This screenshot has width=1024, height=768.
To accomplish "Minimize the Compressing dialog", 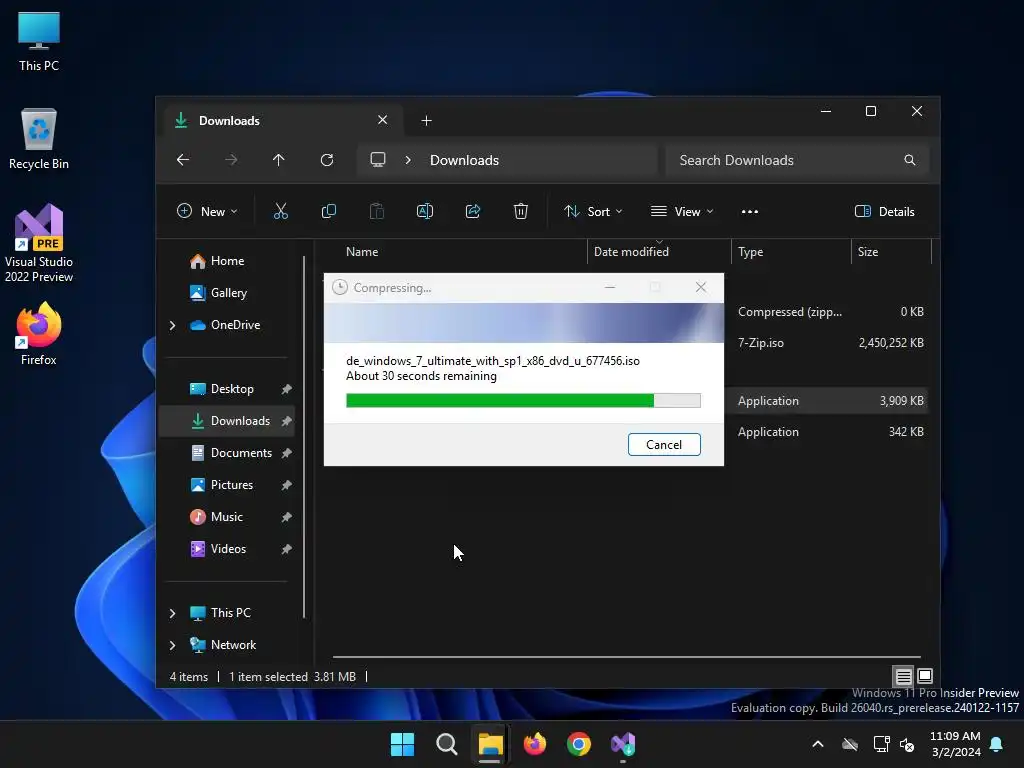I will point(610,287).
